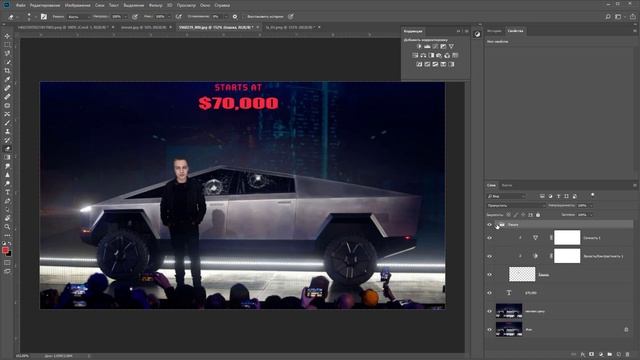Viewport: 640px width, 360px height.
Task: Select the Clone Stamp tool
Action: point(7,131)
